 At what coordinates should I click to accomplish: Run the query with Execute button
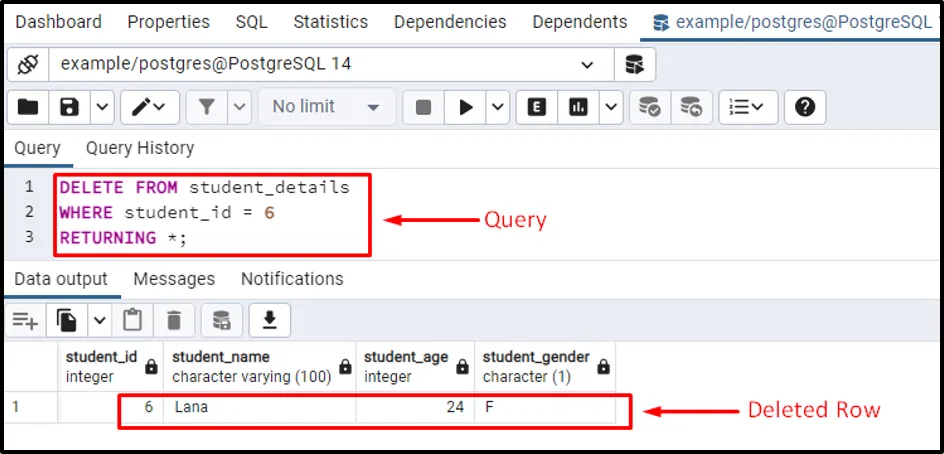(x=465, y=107)
